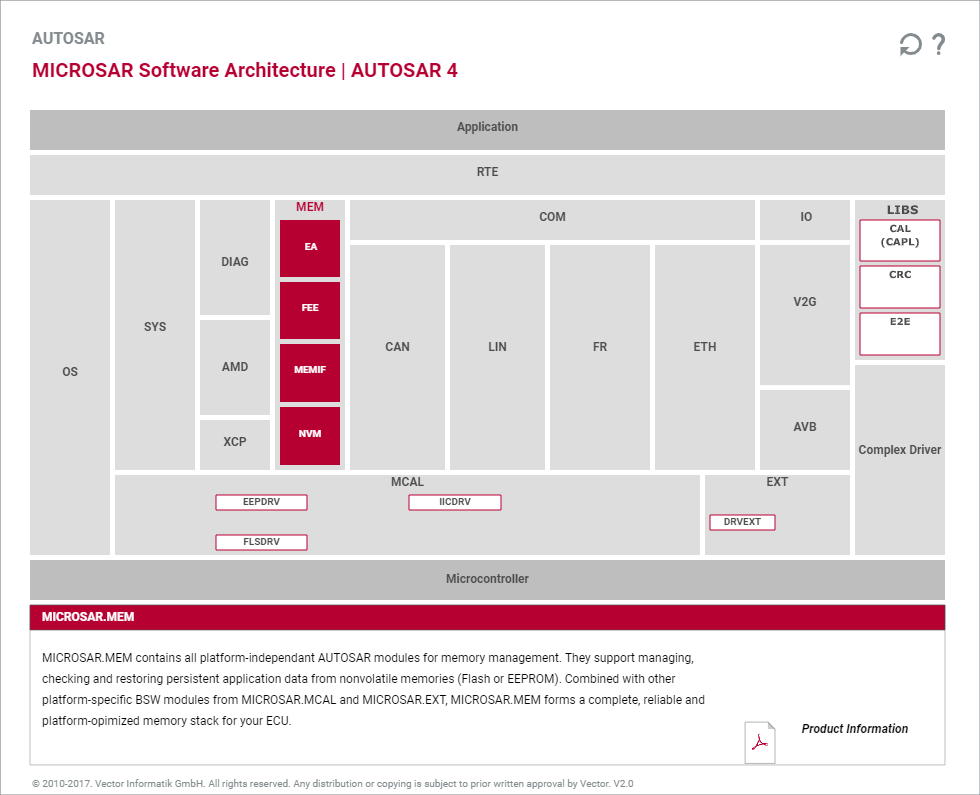Click the refresh/reset arrow icon

[x=910, y=44]
